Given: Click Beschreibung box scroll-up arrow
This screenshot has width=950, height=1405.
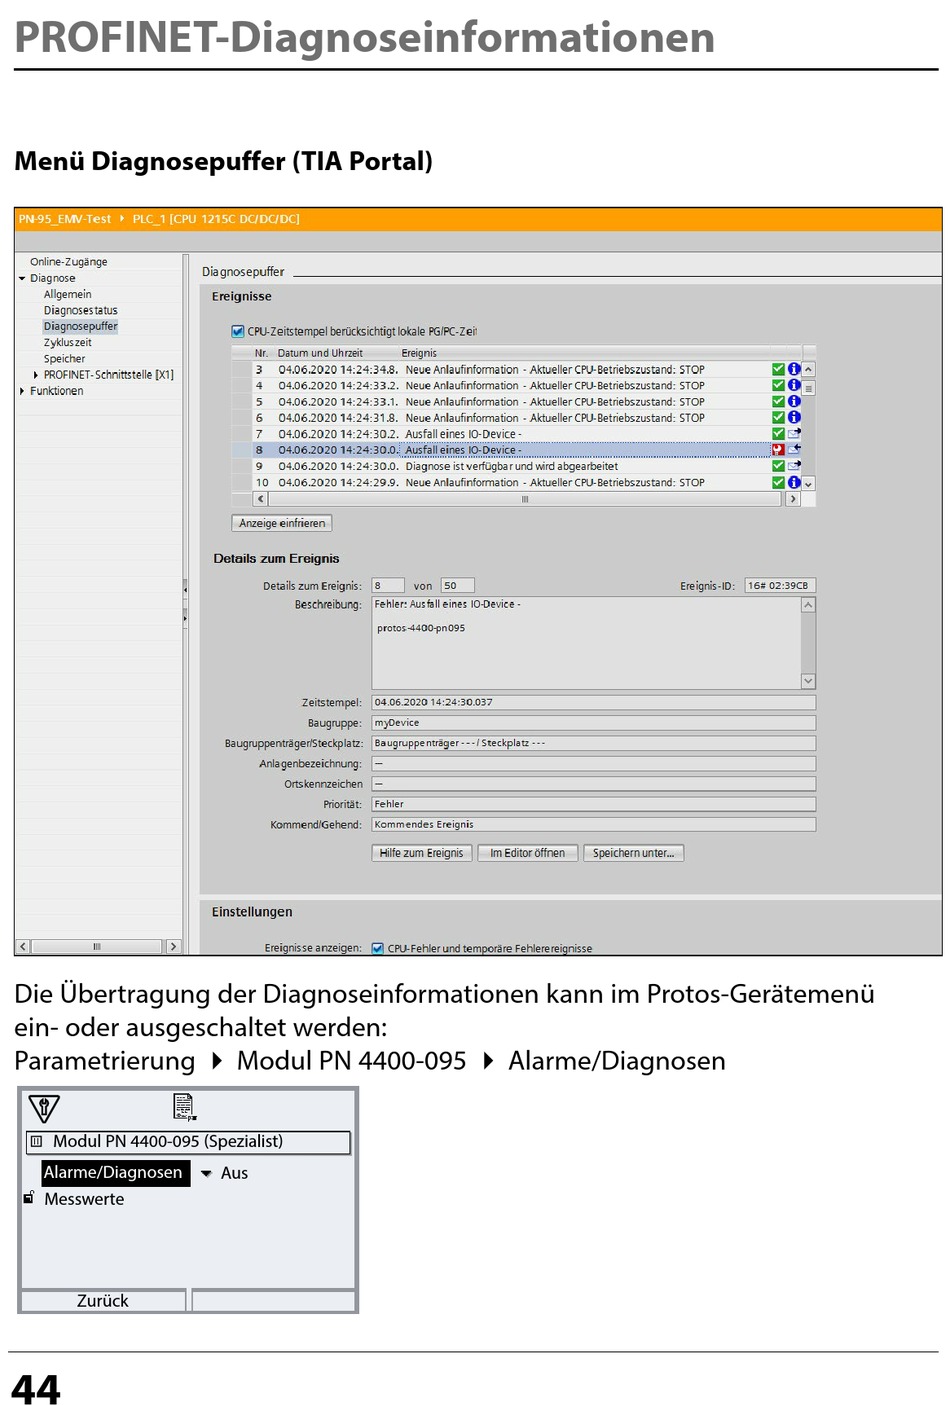Looking at the screenshot, I should pyautogui.click(x=808, y=605).
